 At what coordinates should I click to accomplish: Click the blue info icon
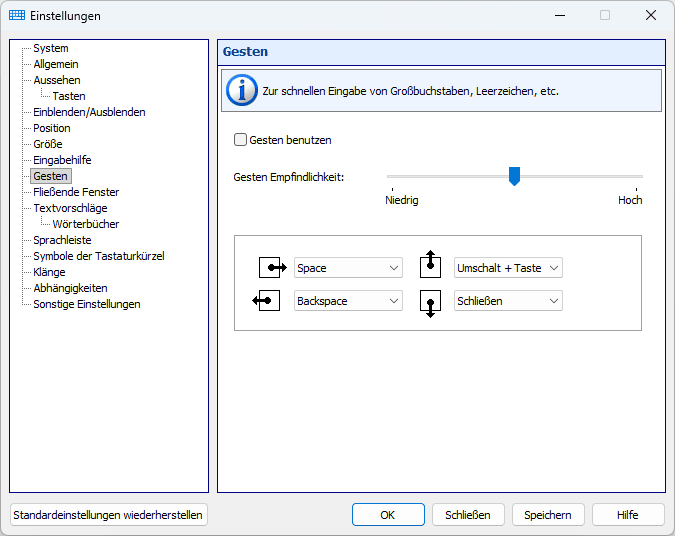pos(242,90)
